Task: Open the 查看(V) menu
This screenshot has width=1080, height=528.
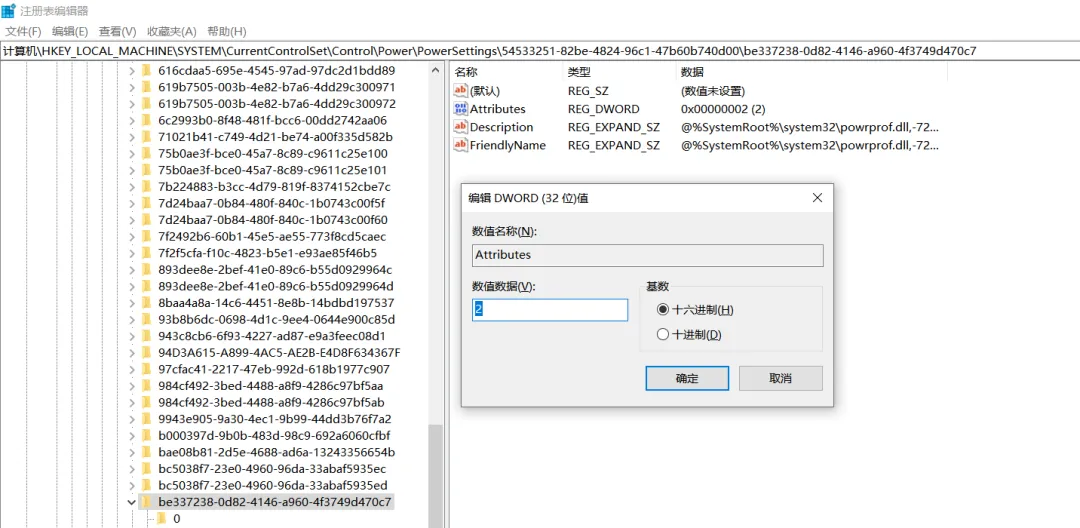Action: pos(117,31)
